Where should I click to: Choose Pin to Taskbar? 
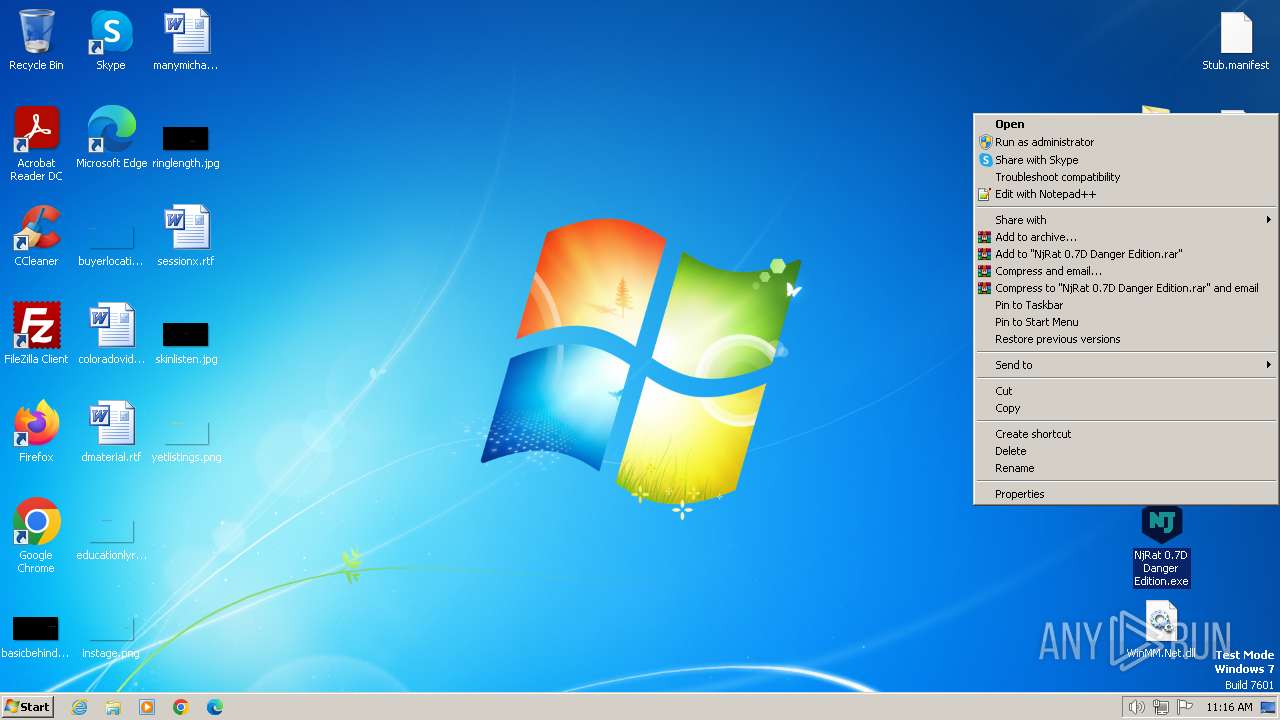[1126, 305]
